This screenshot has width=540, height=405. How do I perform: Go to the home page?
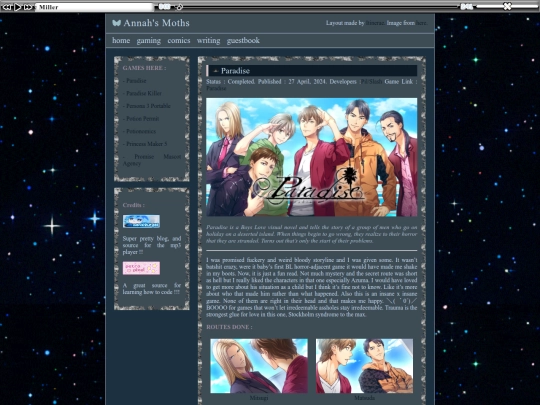point(121,40)
